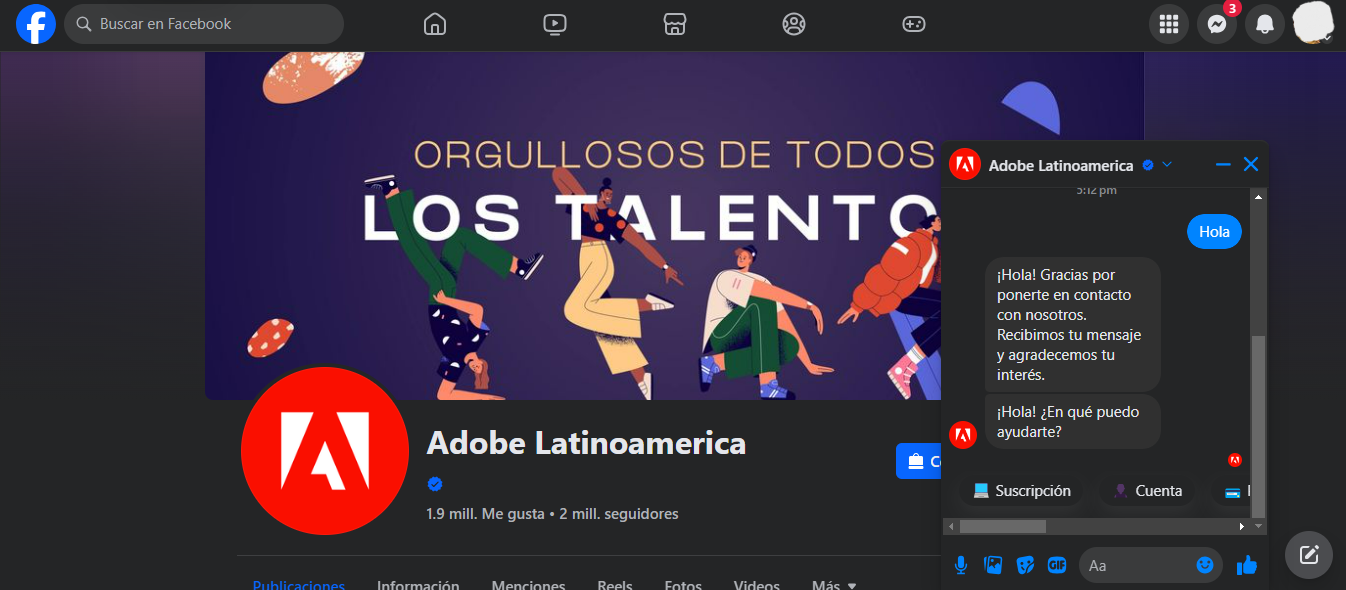Click the voice clip microphone icon
Image resolution: width=1346 pixels, height=590 pixels.
961,565
